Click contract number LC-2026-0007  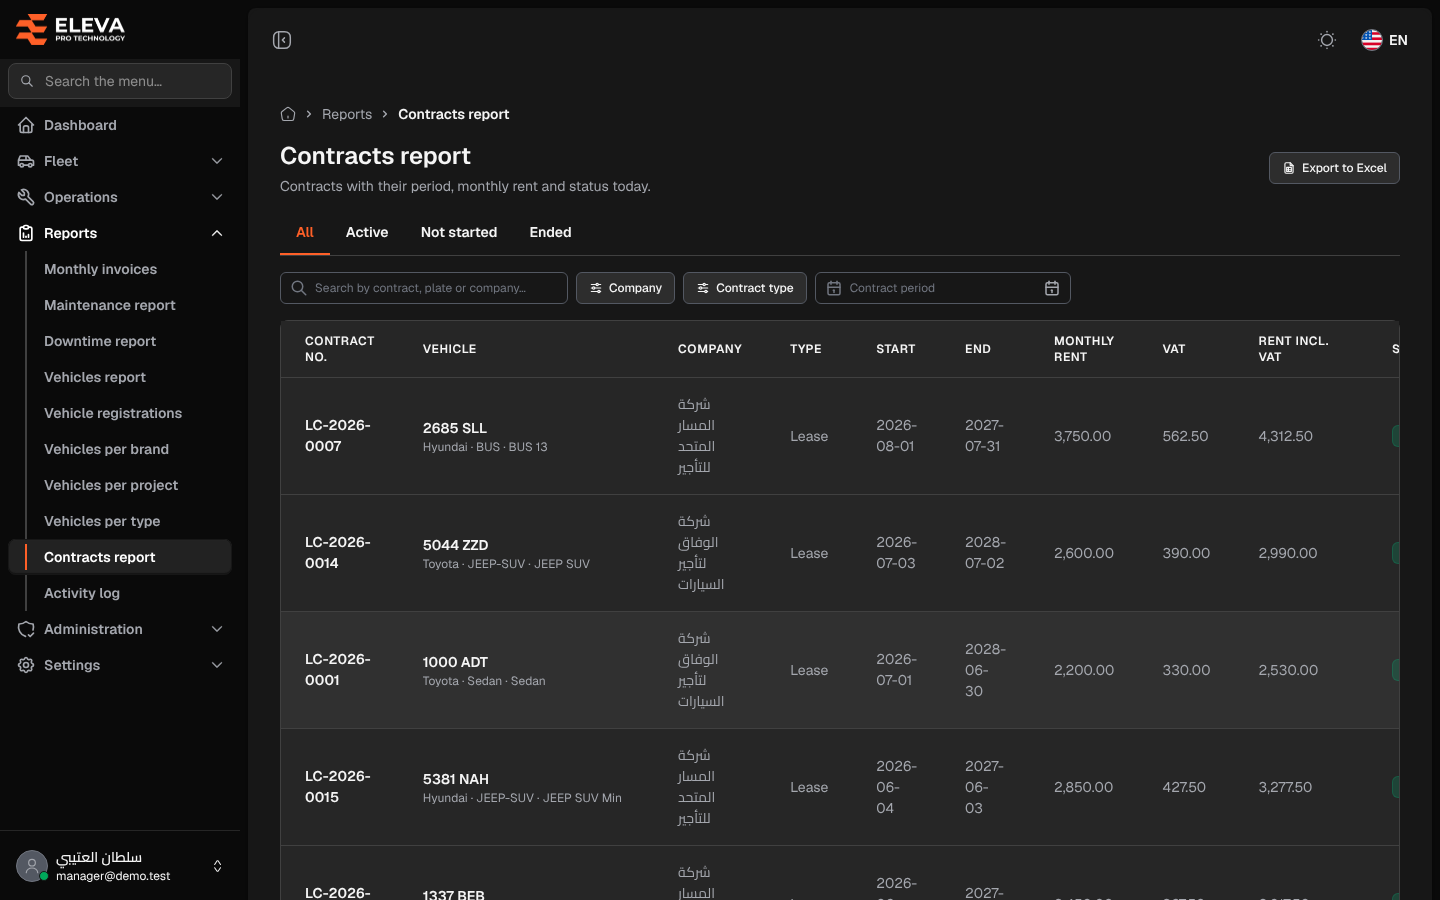click(x=338, y=436)
